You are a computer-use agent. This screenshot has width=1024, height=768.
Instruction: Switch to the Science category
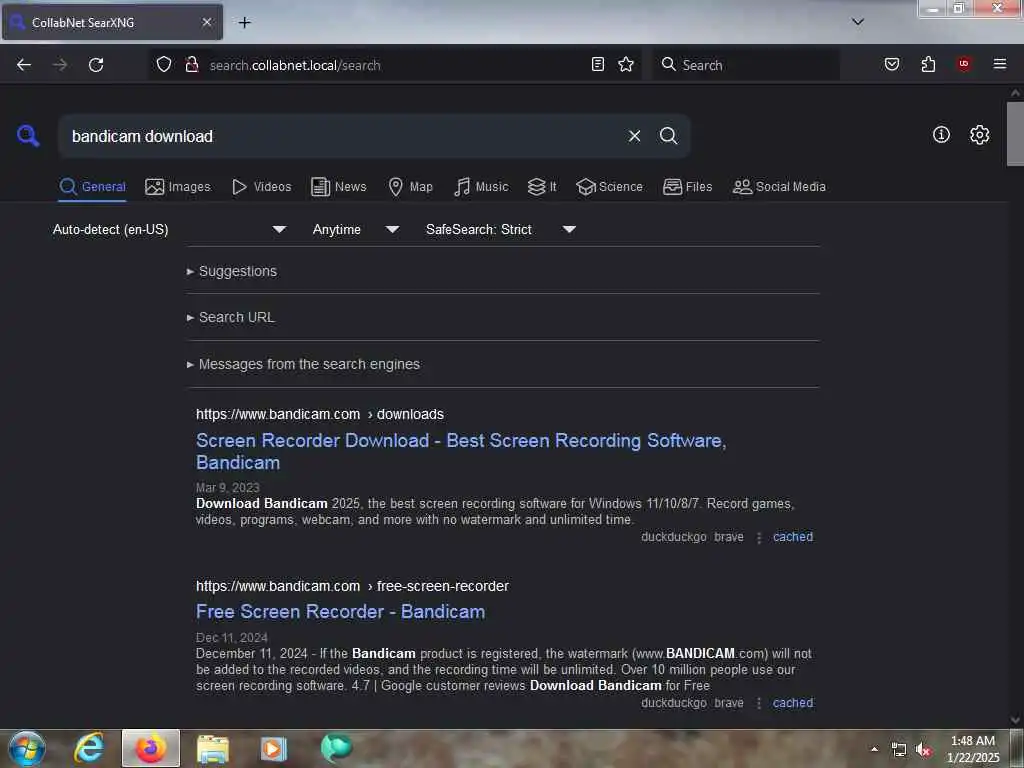[609, 187]
